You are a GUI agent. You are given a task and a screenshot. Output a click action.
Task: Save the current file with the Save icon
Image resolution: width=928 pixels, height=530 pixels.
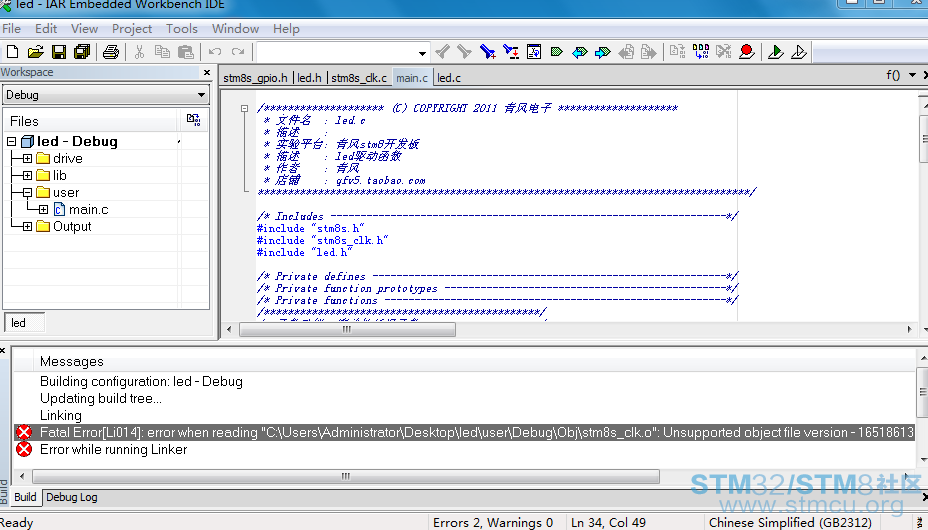pyautogui.click(x=59, y=52)
